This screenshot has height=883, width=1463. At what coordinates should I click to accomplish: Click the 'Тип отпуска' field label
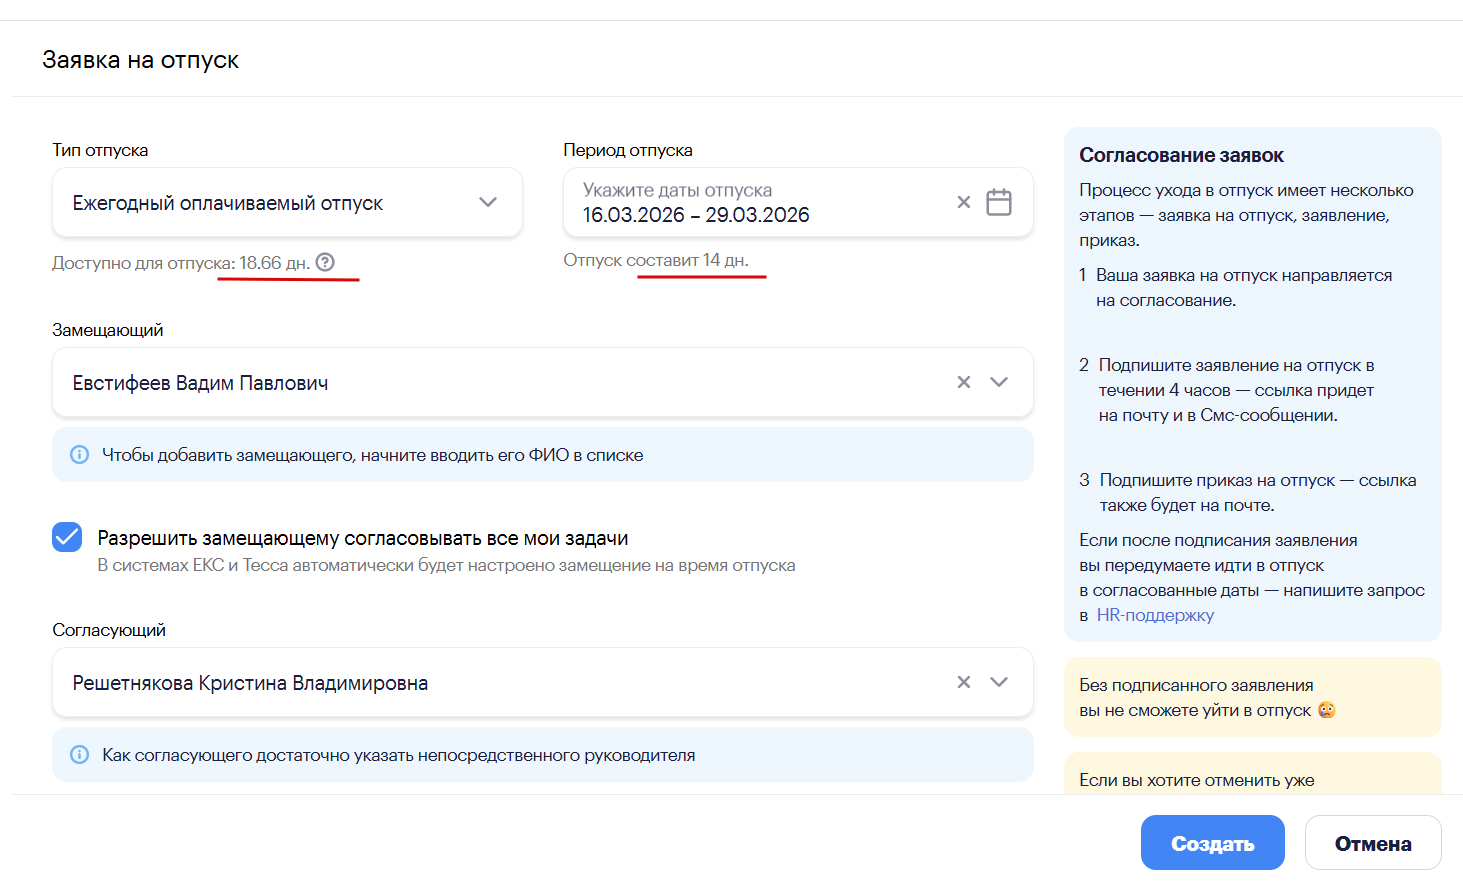100,150
